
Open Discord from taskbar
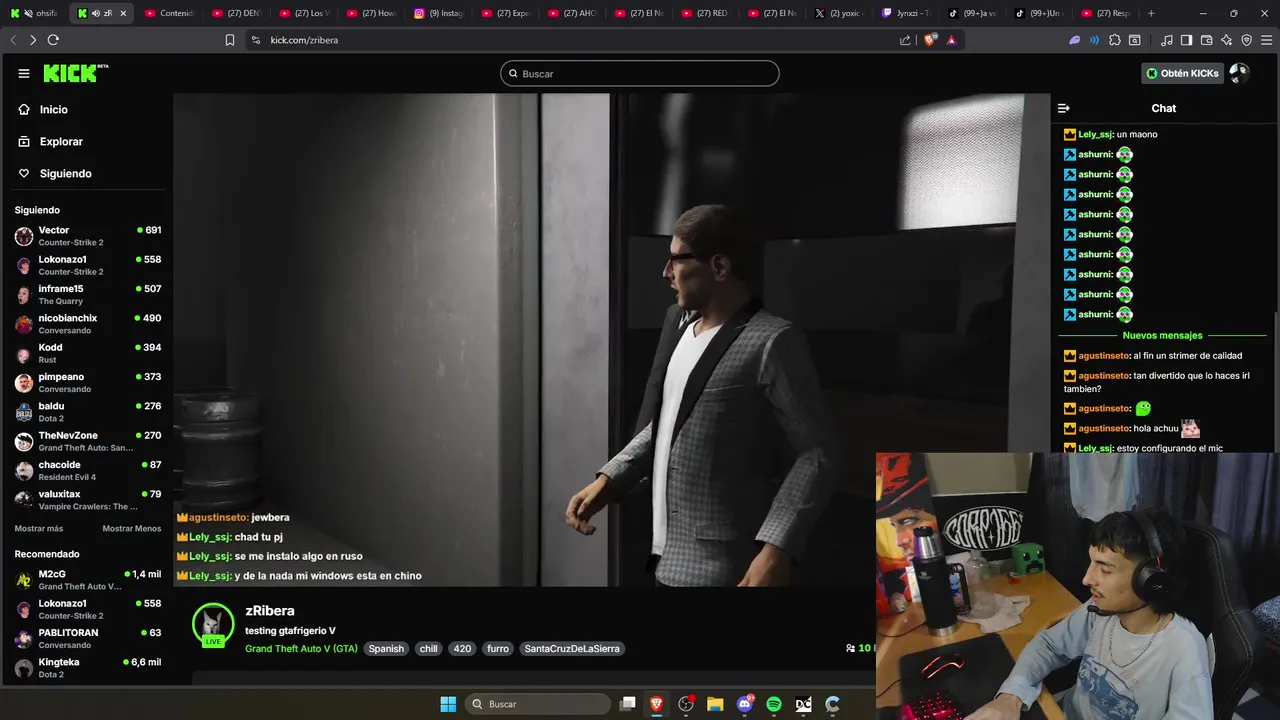745,704
